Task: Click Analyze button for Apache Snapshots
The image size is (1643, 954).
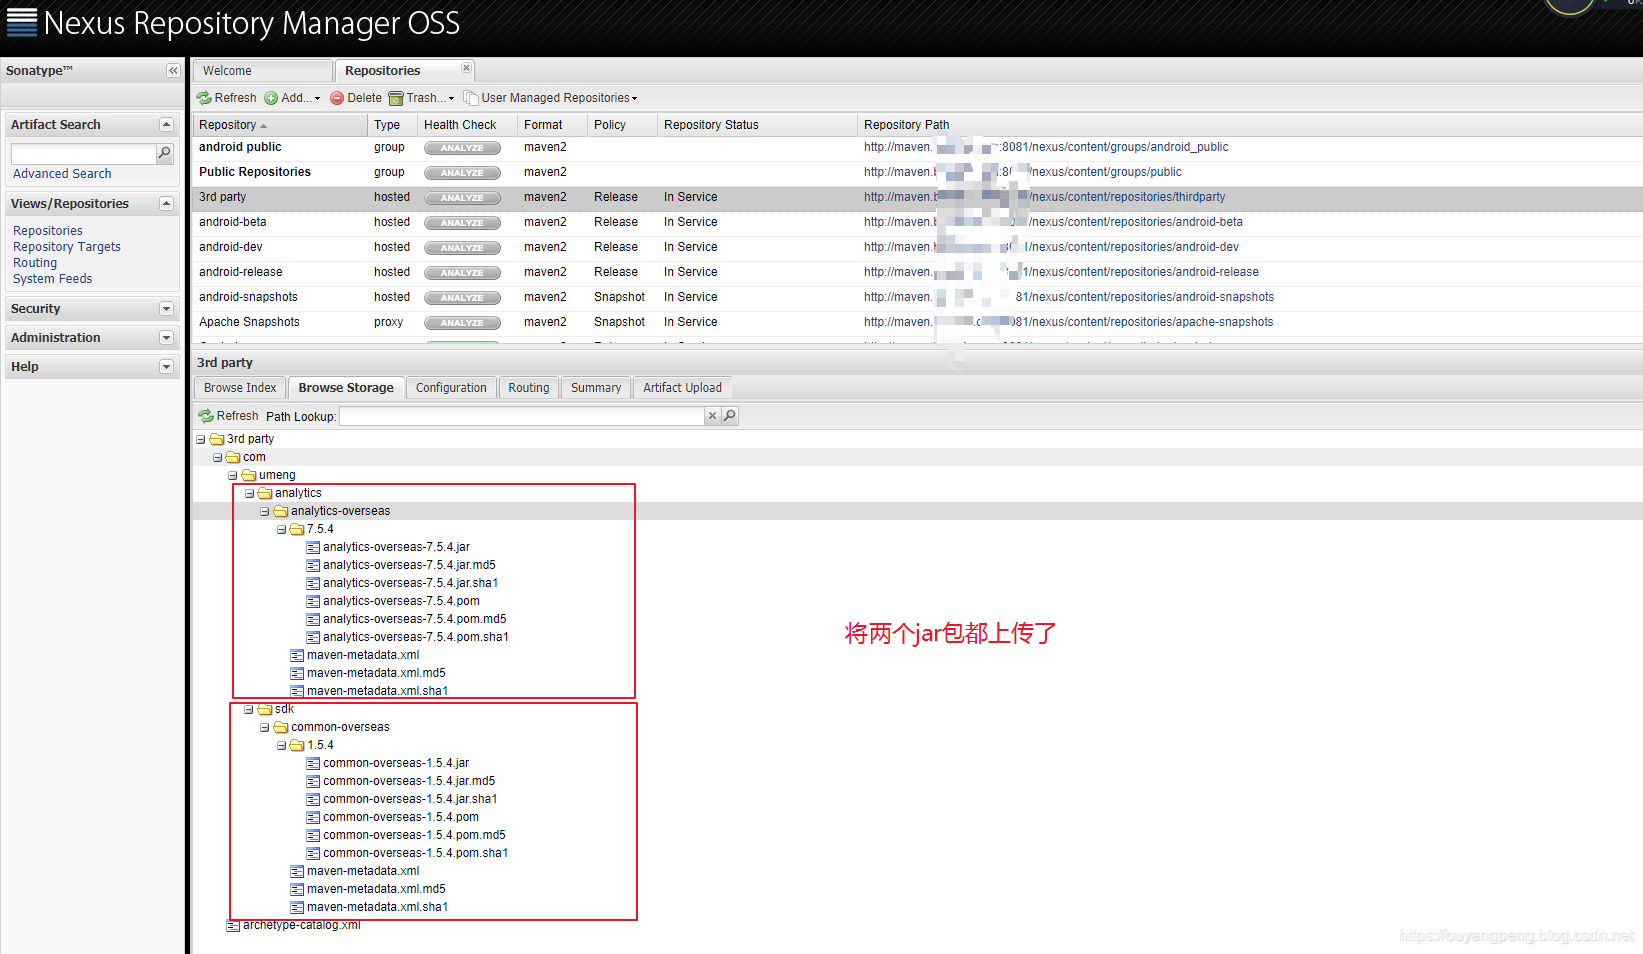Action: 462,323
